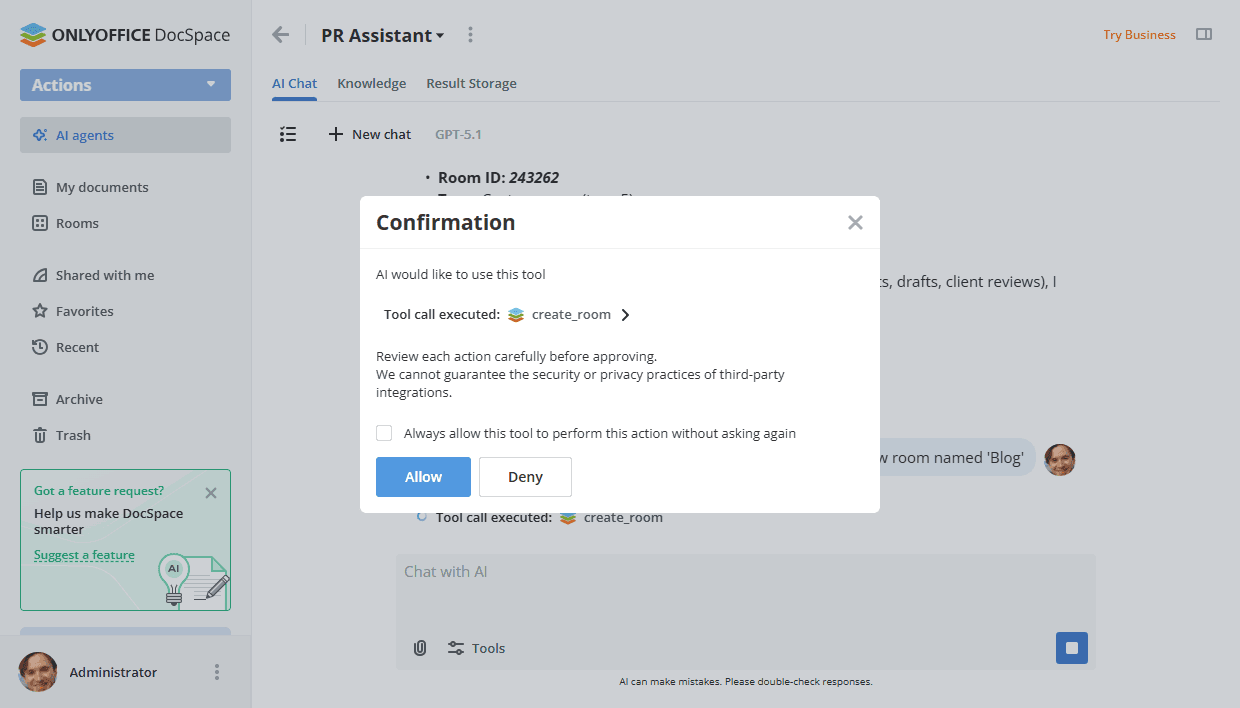Click the Allow button in Confirmation dialog
The height and width of the screenshot is (708, 1240).
[423, 477]
